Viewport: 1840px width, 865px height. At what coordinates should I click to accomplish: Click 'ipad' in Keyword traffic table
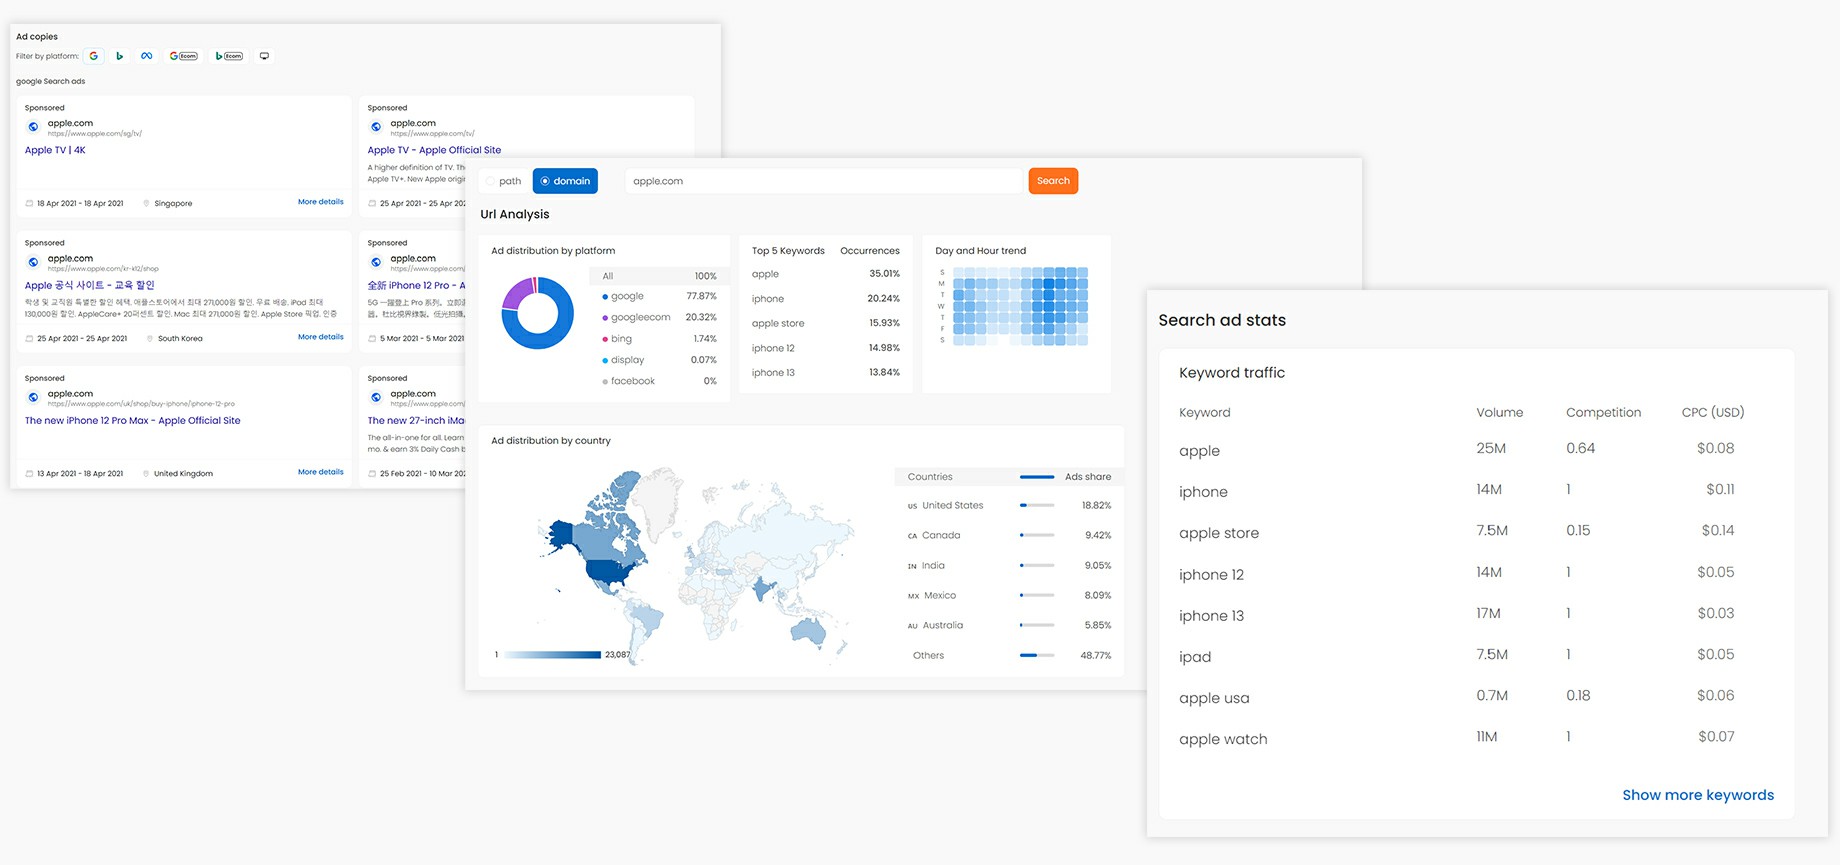[1195, 657]
